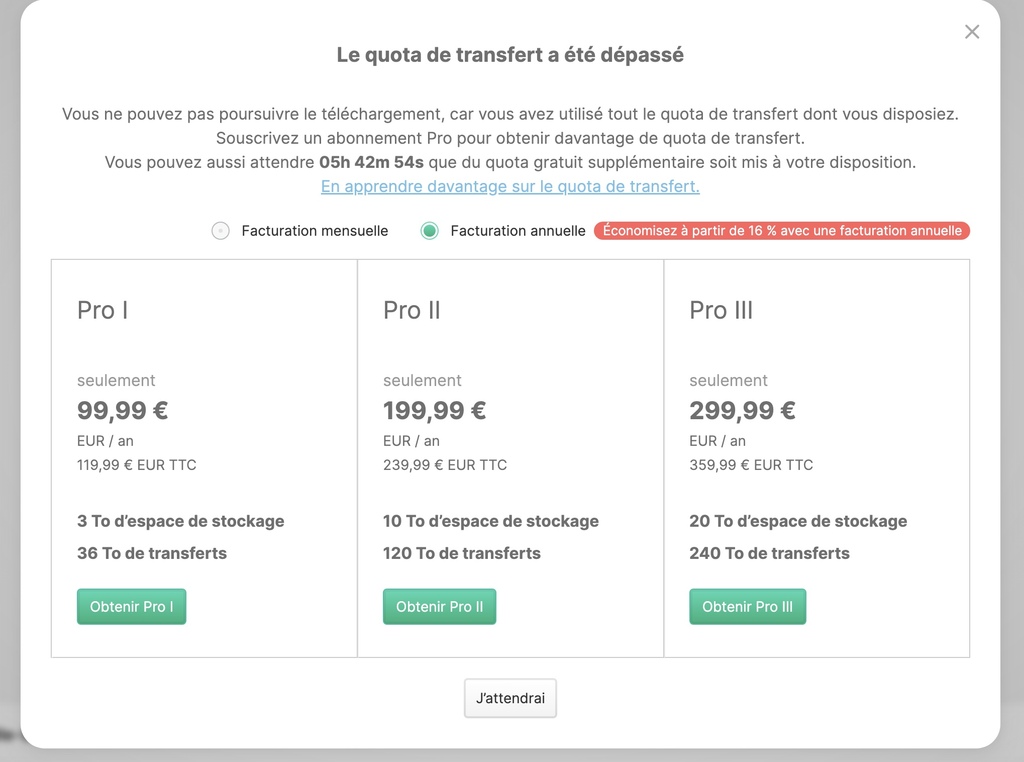Click the dialog title about exceeded quota
This screenshot has width=1024, height=762.
click(x=510, y=56)
